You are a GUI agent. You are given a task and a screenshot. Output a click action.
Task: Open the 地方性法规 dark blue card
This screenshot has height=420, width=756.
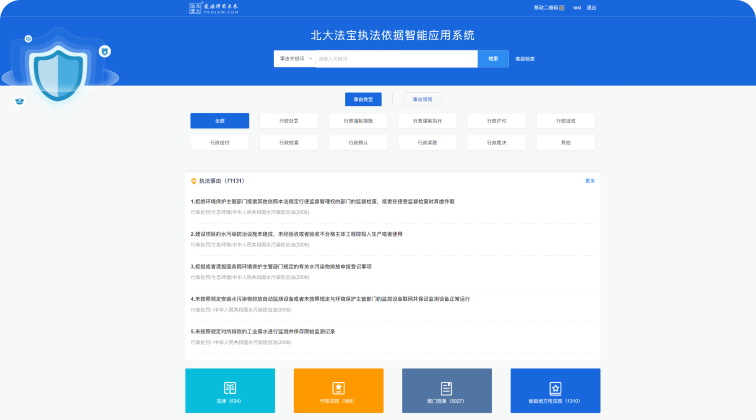555,391
